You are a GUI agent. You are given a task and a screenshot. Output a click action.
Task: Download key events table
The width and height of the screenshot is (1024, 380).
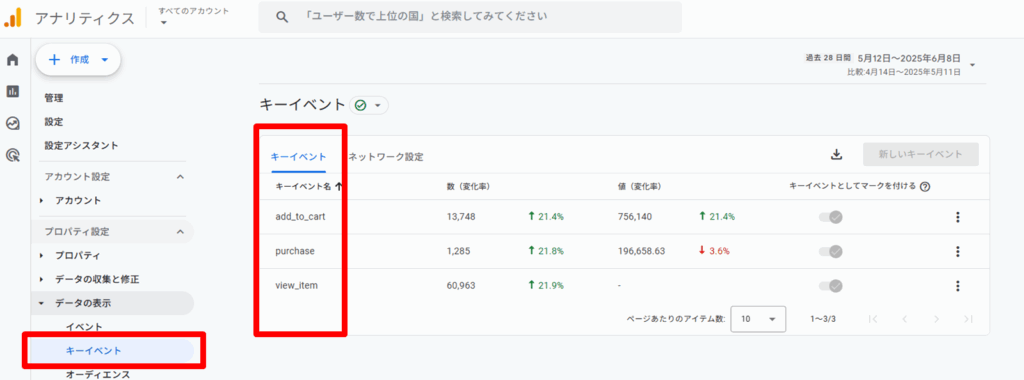coord(837,155)
